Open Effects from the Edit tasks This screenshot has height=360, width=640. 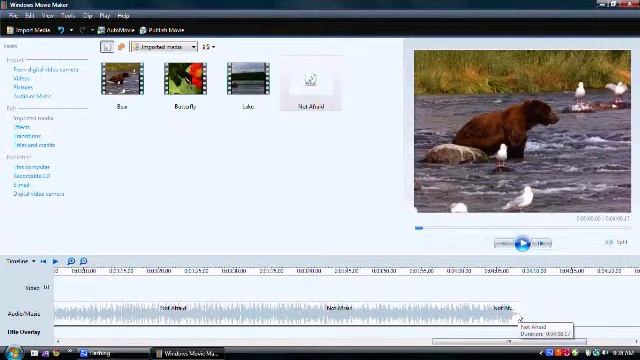click(x=22, y=127)
